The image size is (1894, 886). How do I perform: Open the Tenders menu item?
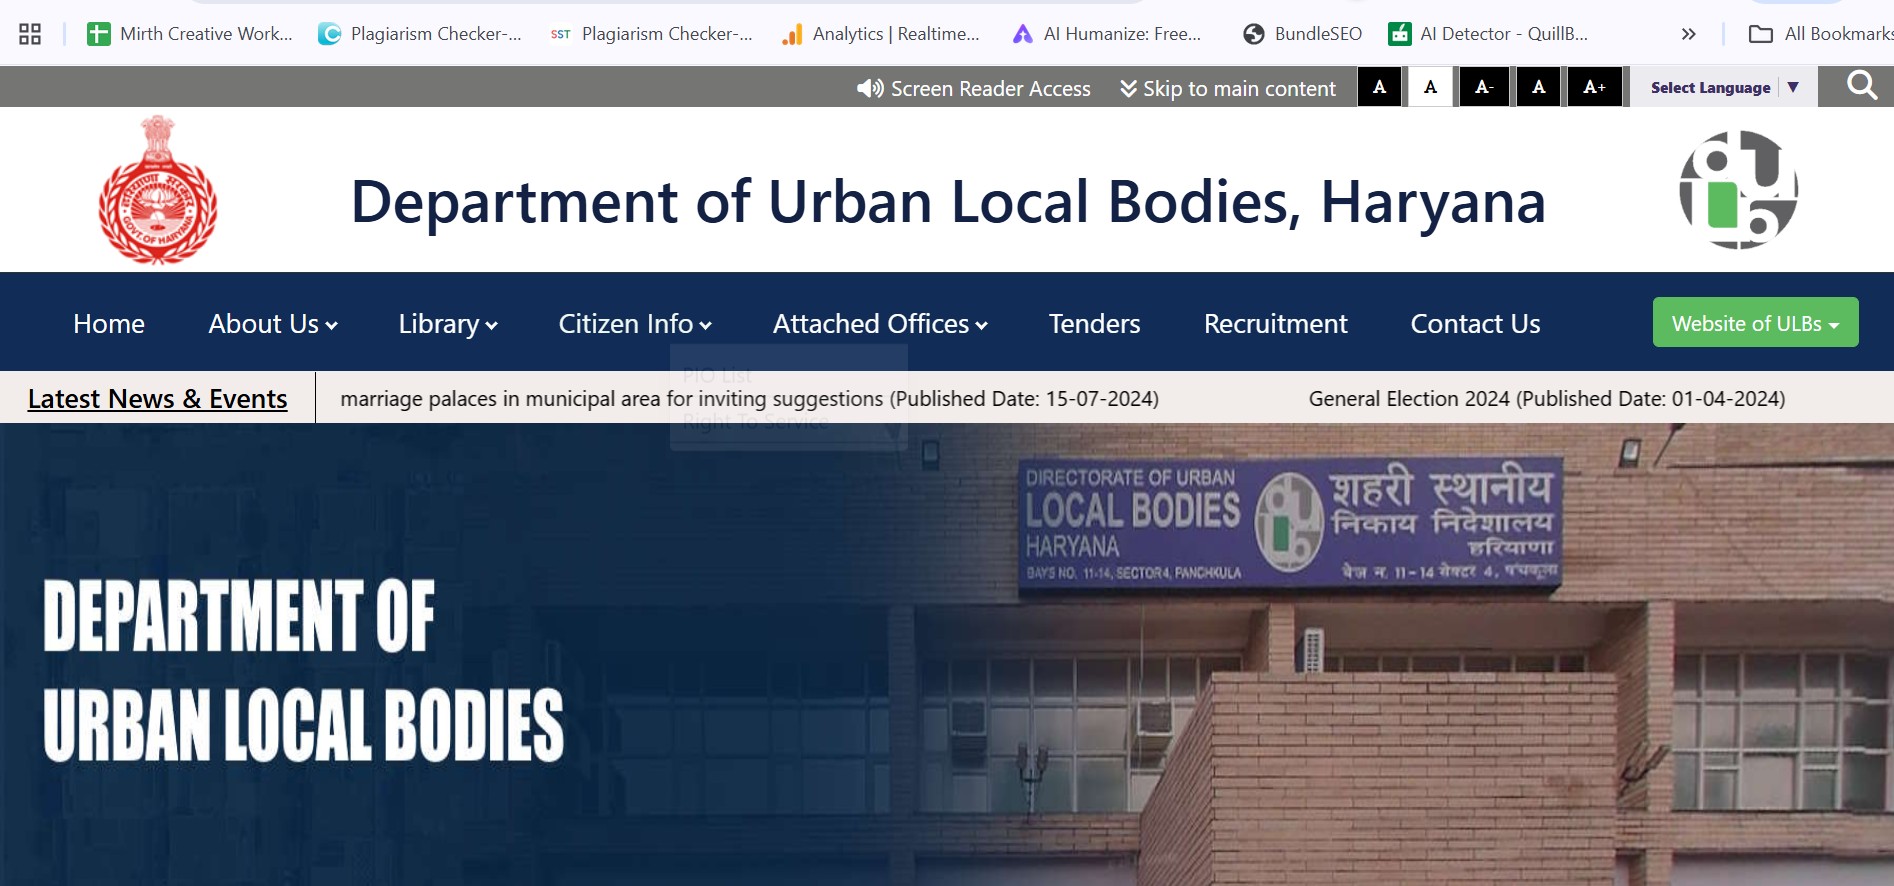coord(1094,324)
